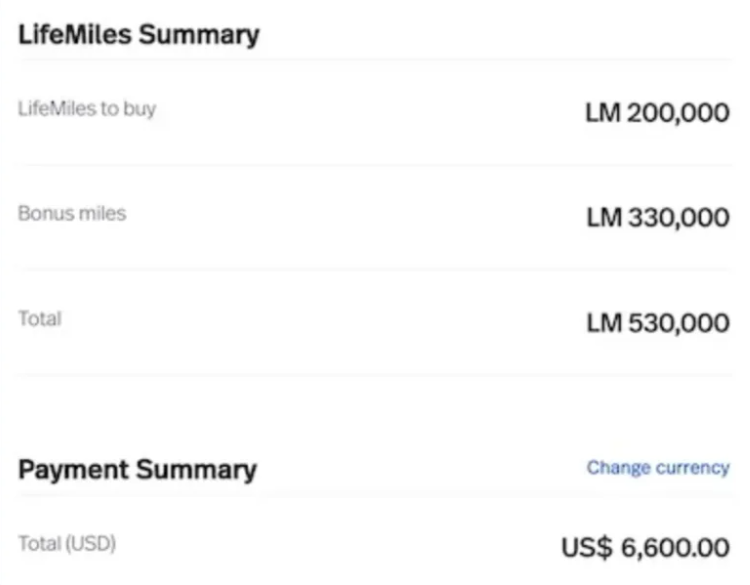The image size is (750, 585).
Task: Click the divider below LifeMiles to buy row
Action: pyautogui.click(x=374, y=165)
